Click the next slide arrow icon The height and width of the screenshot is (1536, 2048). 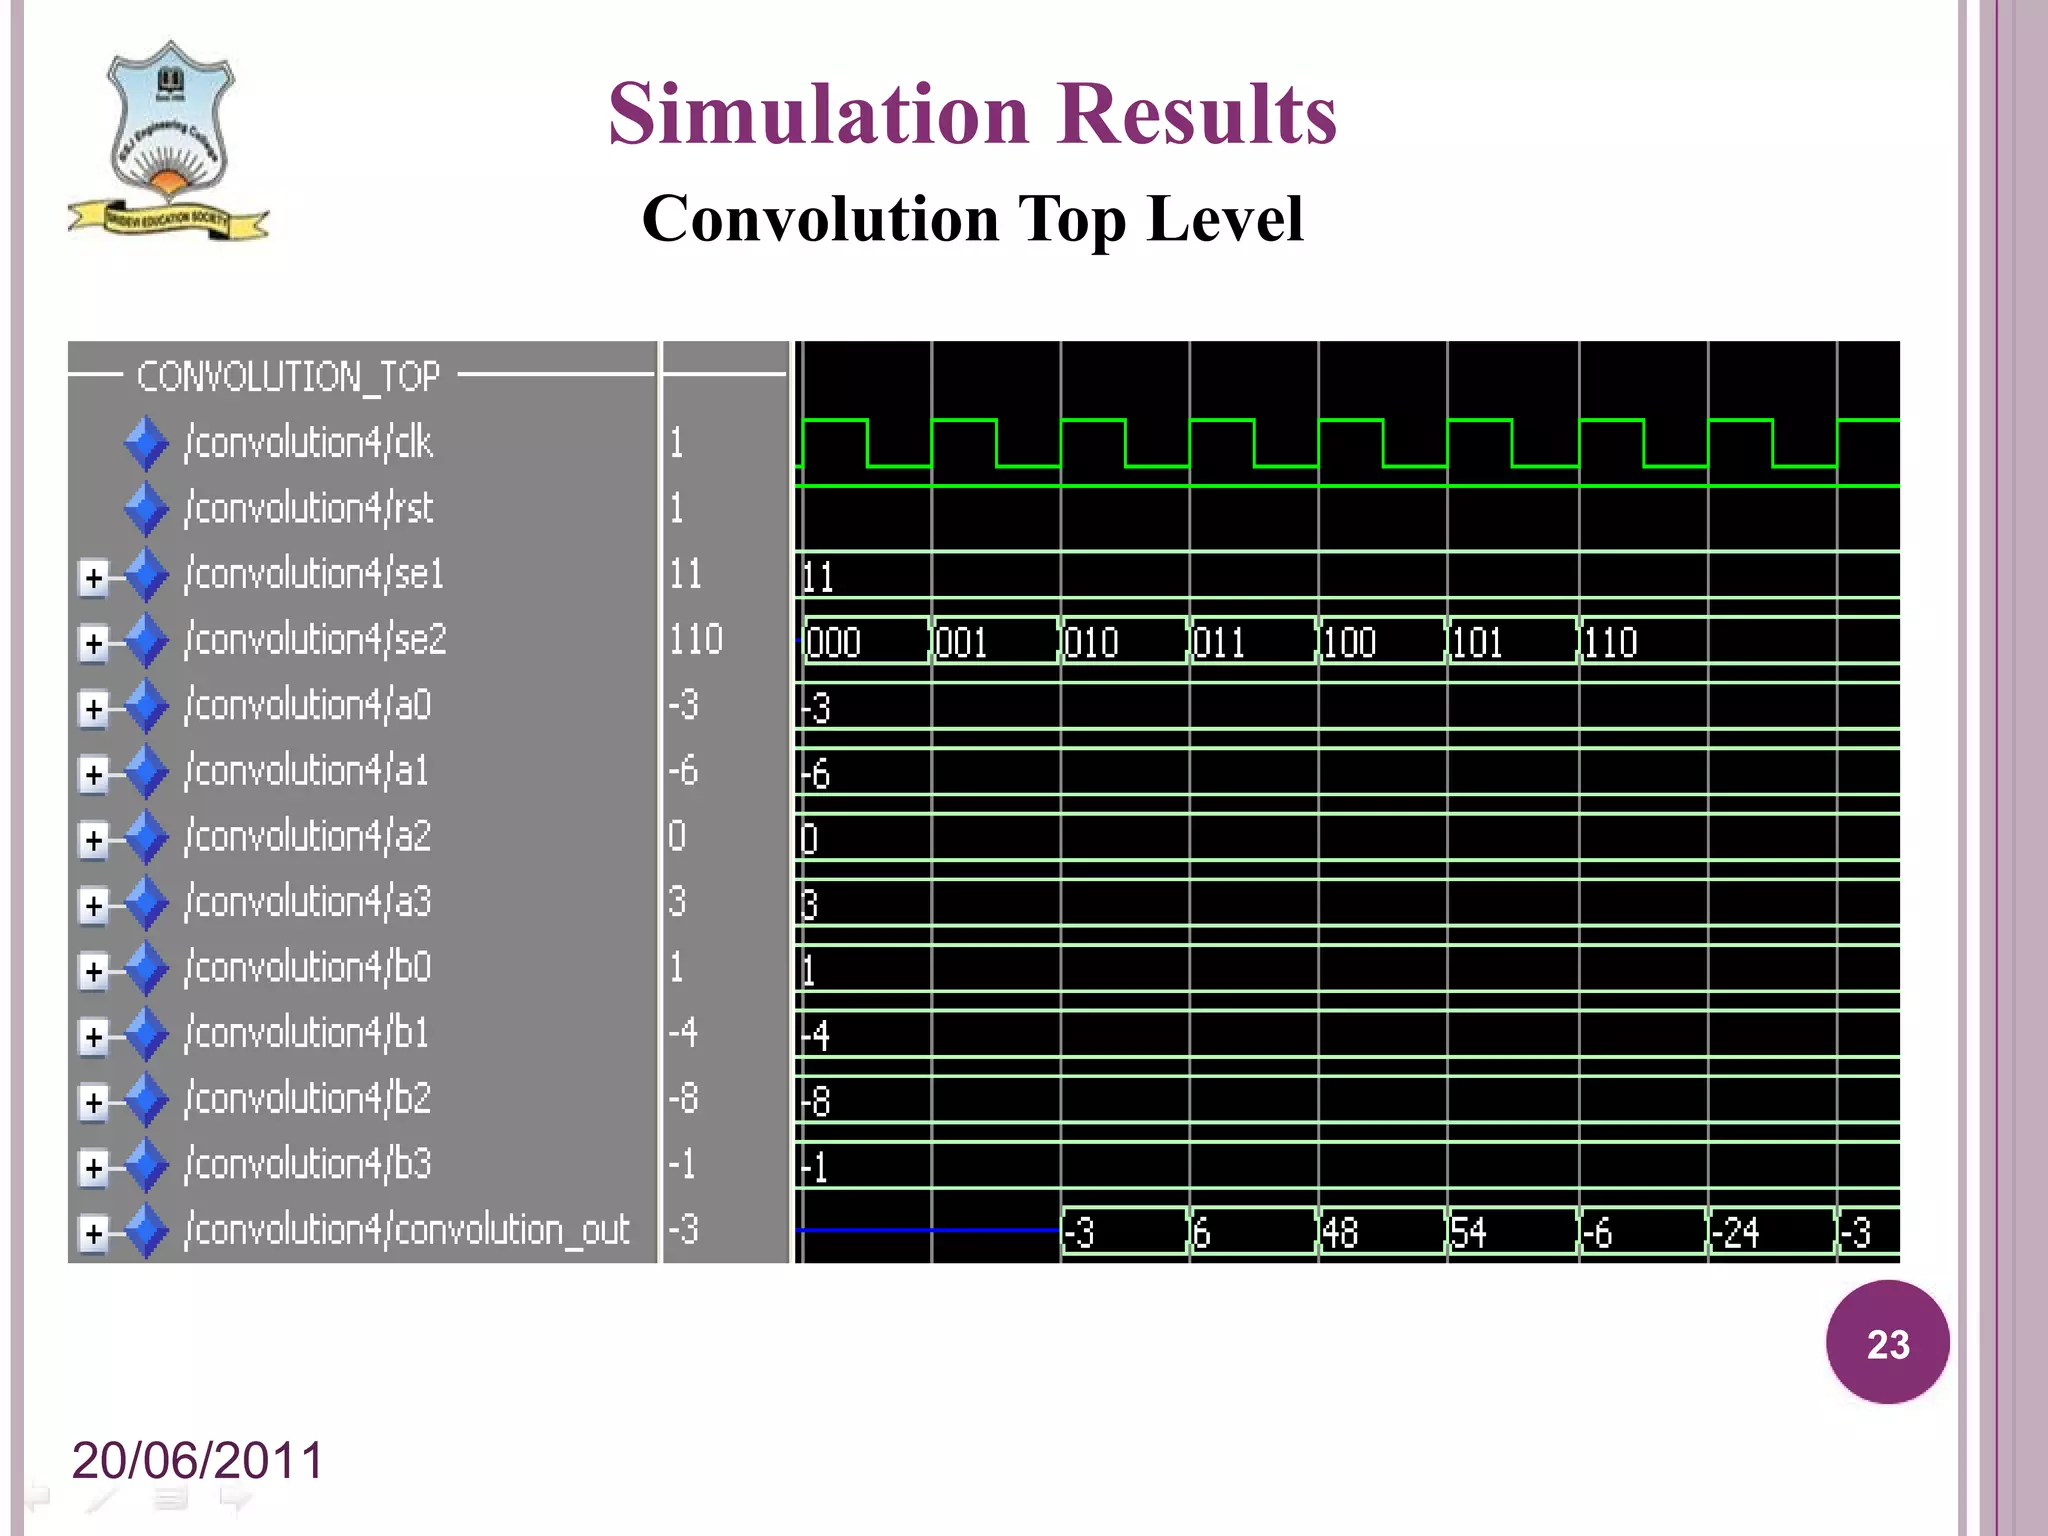[236, 1498]
